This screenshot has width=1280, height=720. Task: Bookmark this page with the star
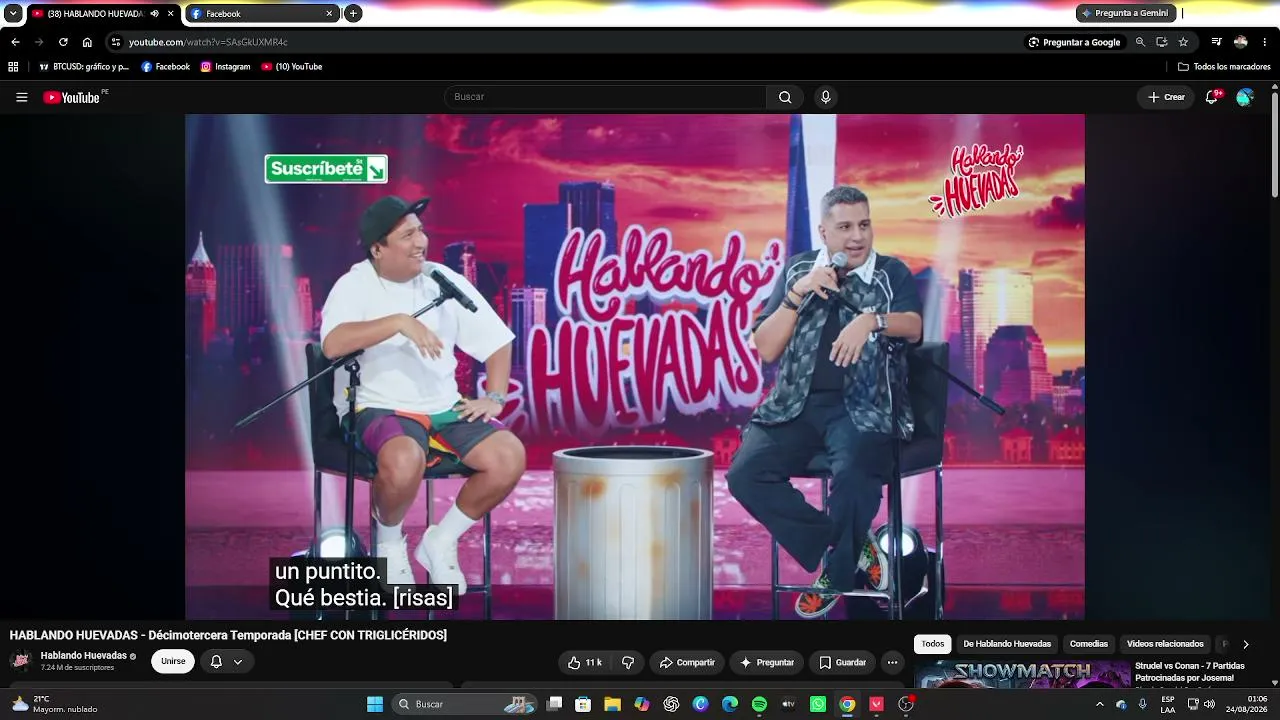pos(1183,42)
